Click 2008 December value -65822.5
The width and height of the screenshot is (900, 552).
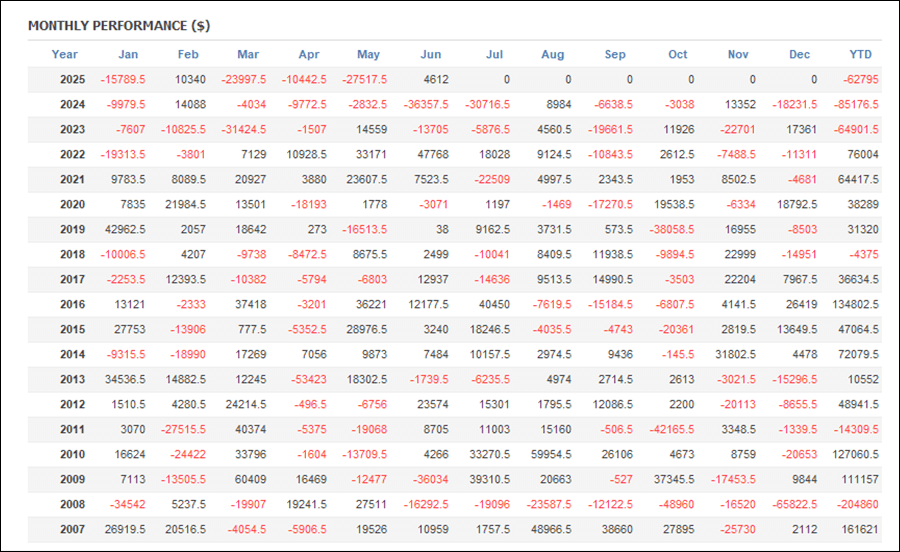coord(794,504)
